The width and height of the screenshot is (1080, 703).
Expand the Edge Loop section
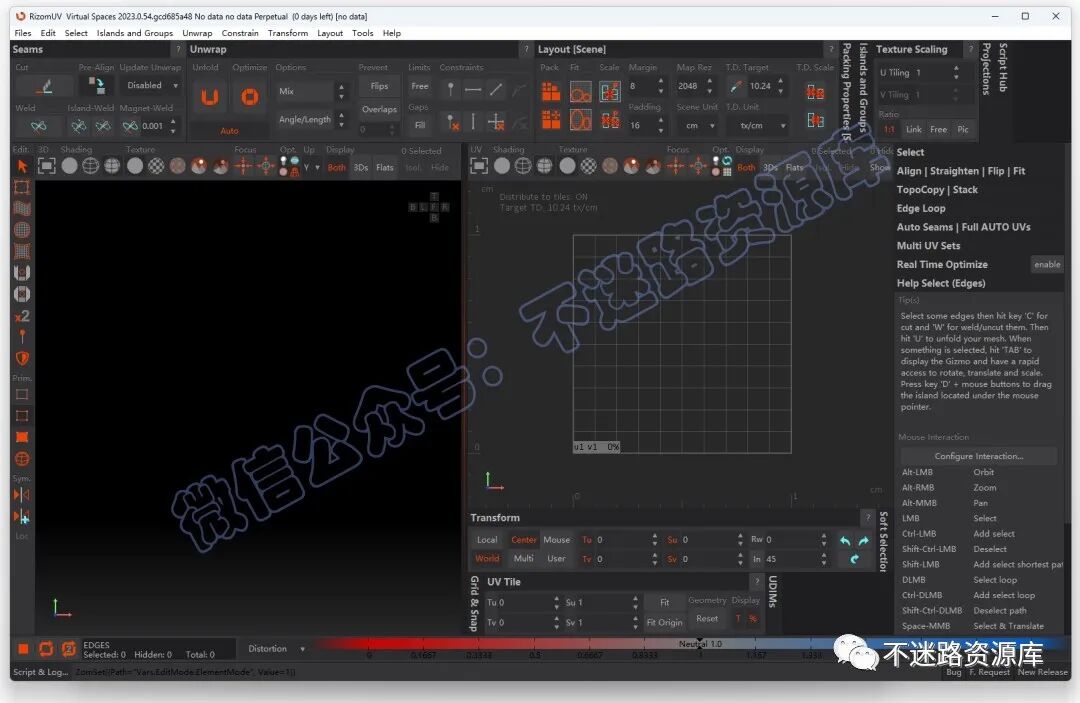click(921, 209)
